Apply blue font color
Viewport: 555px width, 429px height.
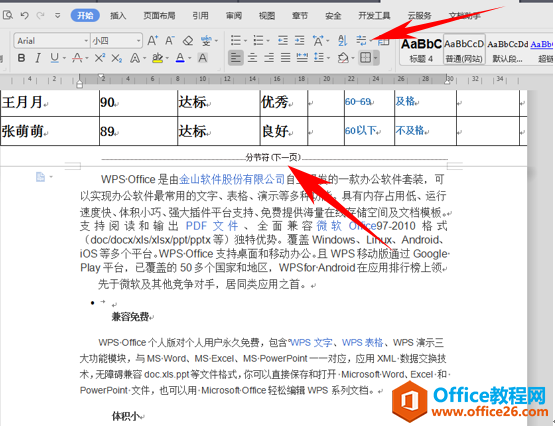pos(180,58)
